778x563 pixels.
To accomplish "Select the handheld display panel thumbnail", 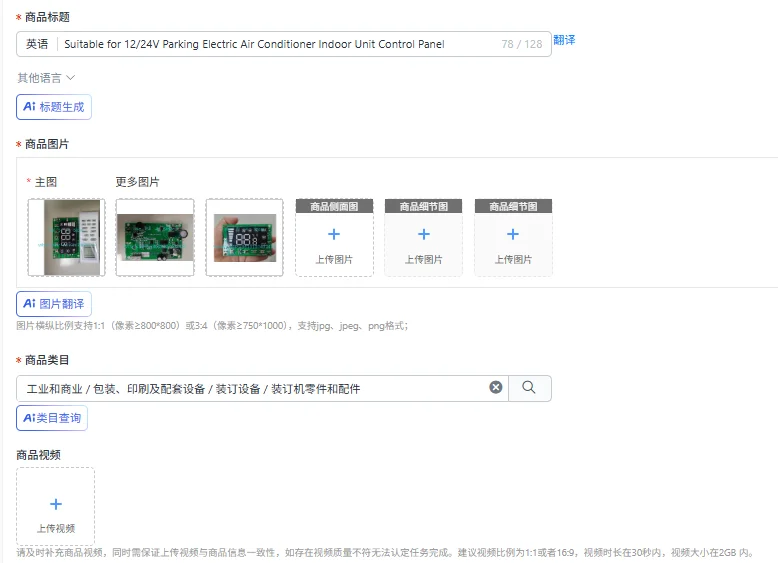I will [x=245, y=238].
